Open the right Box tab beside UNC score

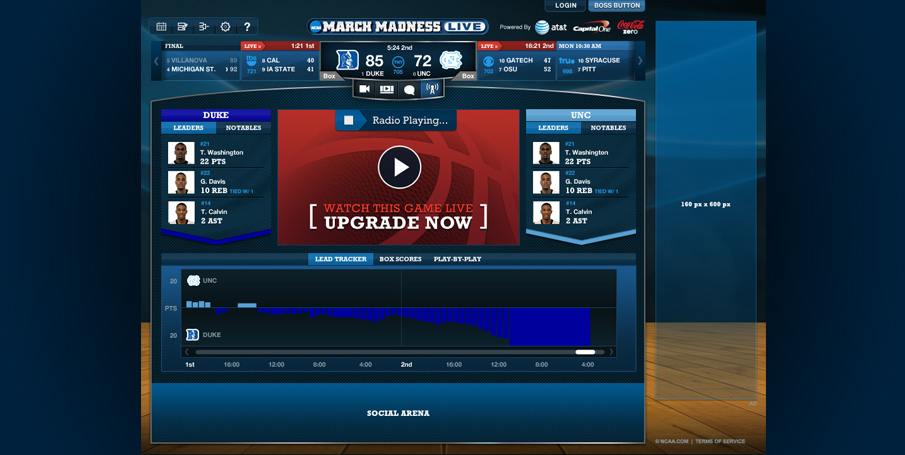coord(468,76)
